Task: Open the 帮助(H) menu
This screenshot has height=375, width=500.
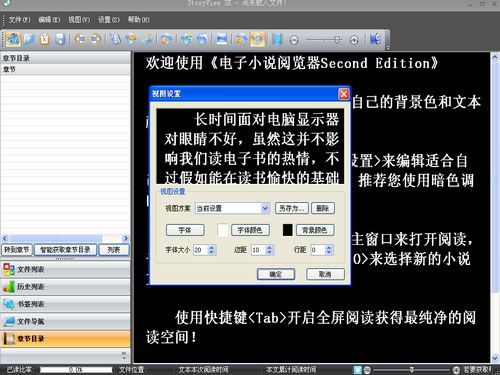Action: click(x=139, y=20)
